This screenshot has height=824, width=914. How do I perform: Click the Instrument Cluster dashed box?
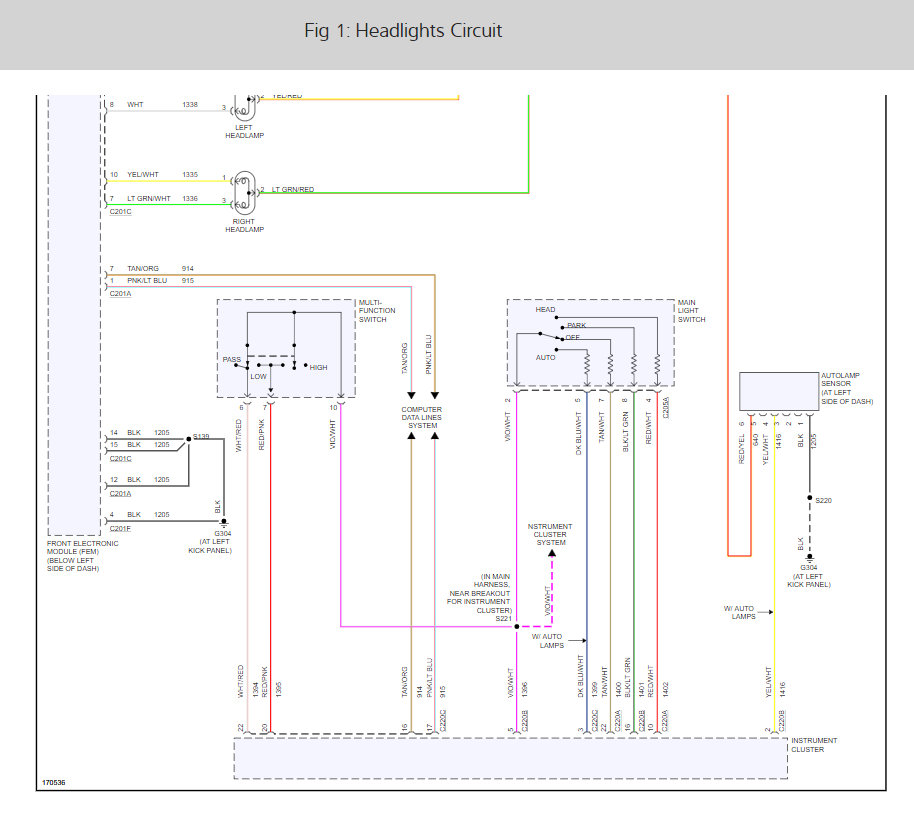[x=510, y=758]
